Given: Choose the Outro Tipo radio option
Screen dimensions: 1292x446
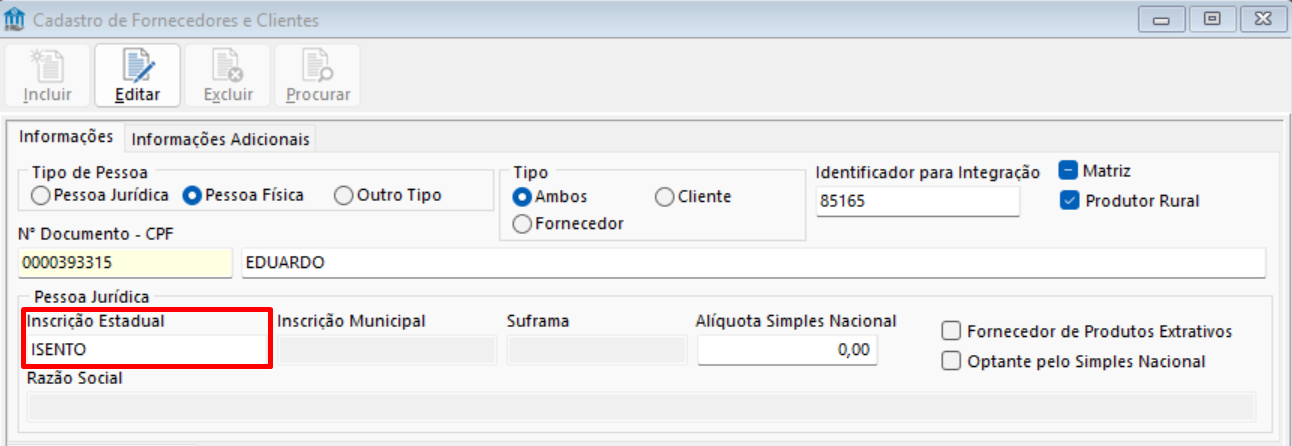Looking at the screenshot, I should tap(388, 195).
